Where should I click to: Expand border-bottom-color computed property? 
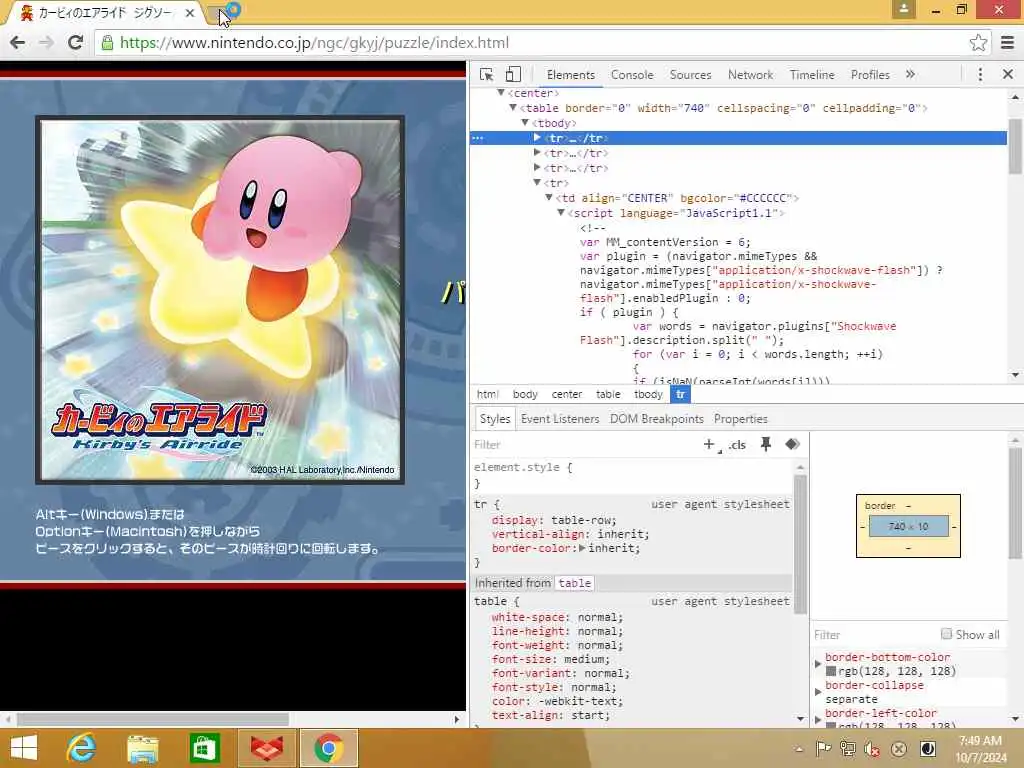(x=818, y=664)
